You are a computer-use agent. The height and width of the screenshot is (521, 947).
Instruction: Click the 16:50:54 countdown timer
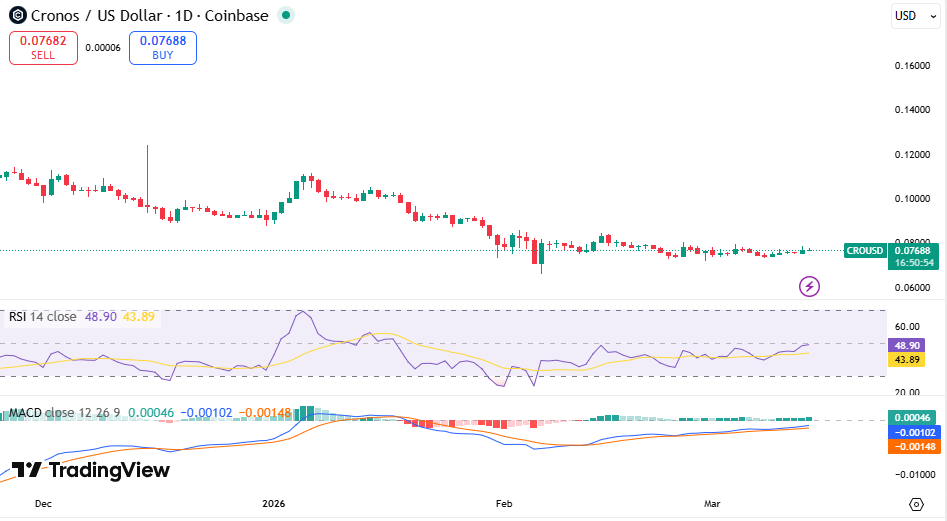tap(914, 263)
